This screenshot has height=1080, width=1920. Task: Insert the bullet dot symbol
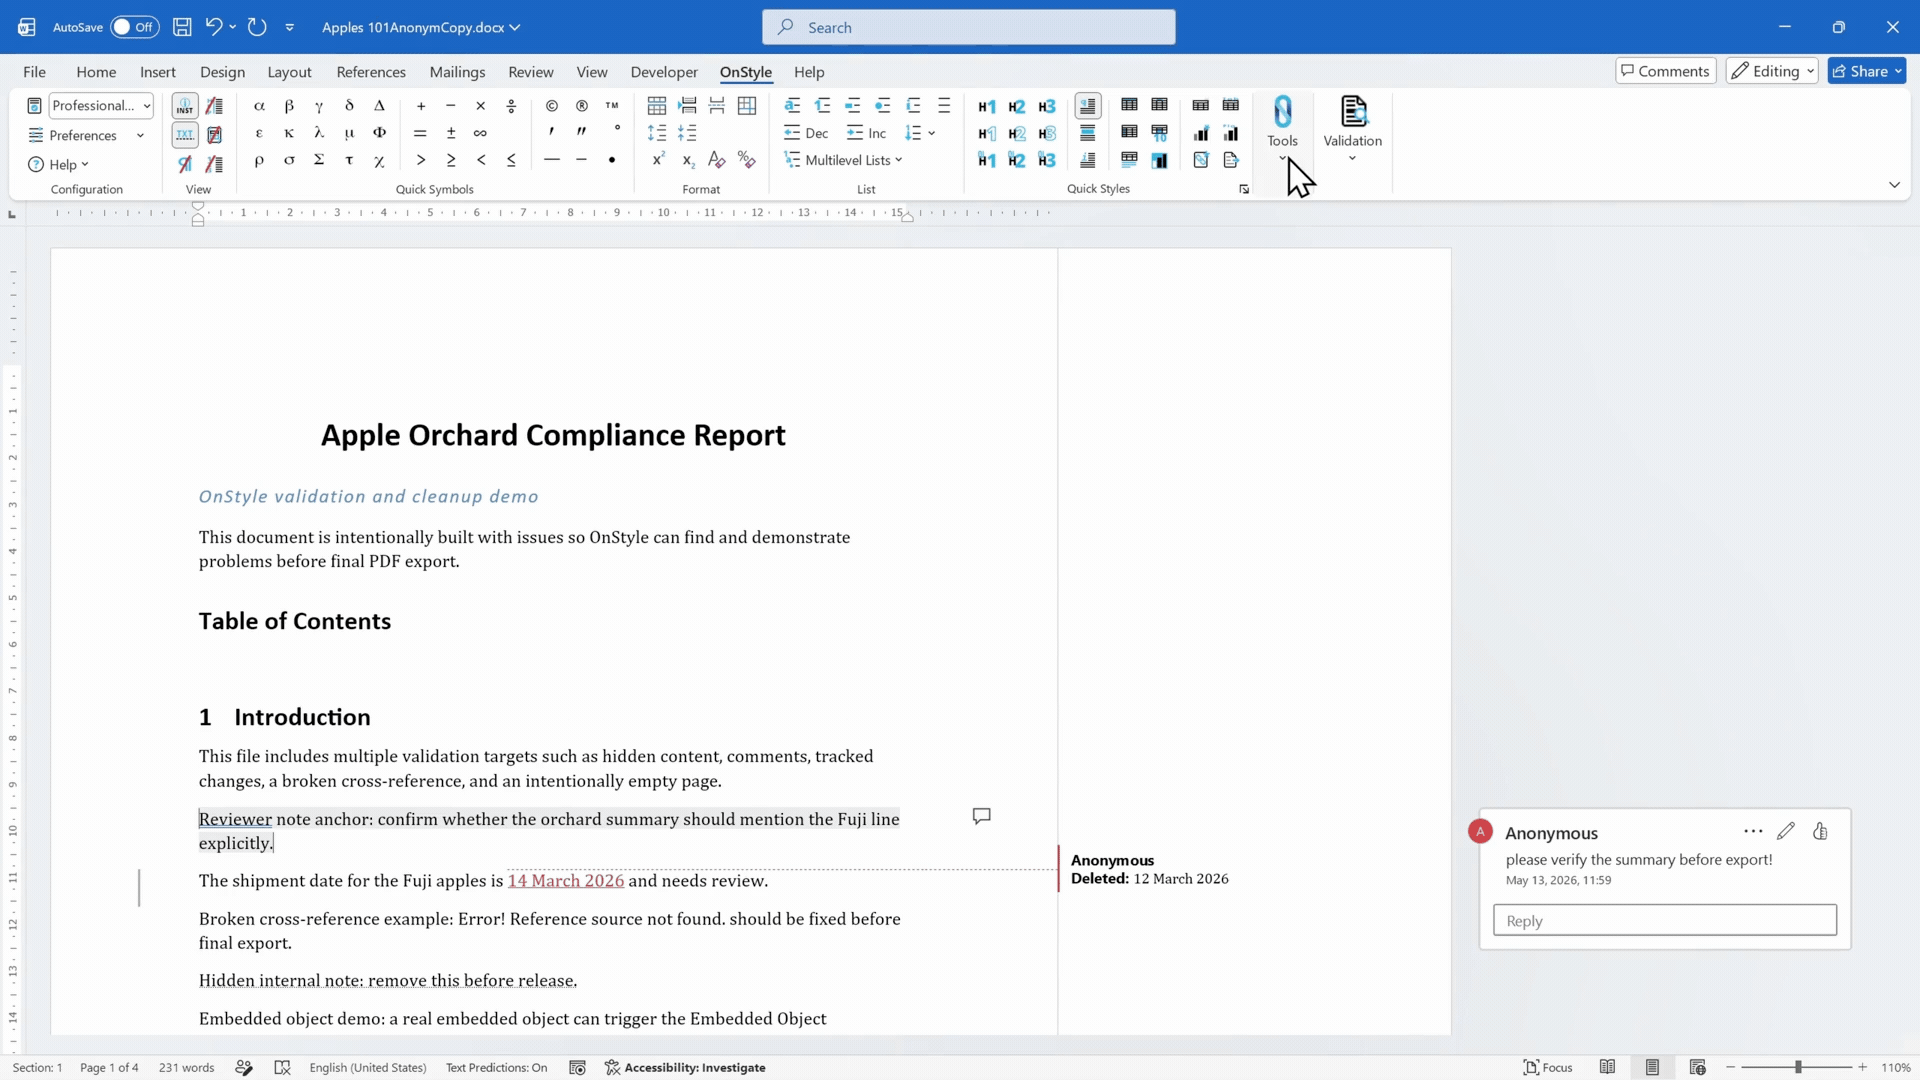[x=612, y=160]
